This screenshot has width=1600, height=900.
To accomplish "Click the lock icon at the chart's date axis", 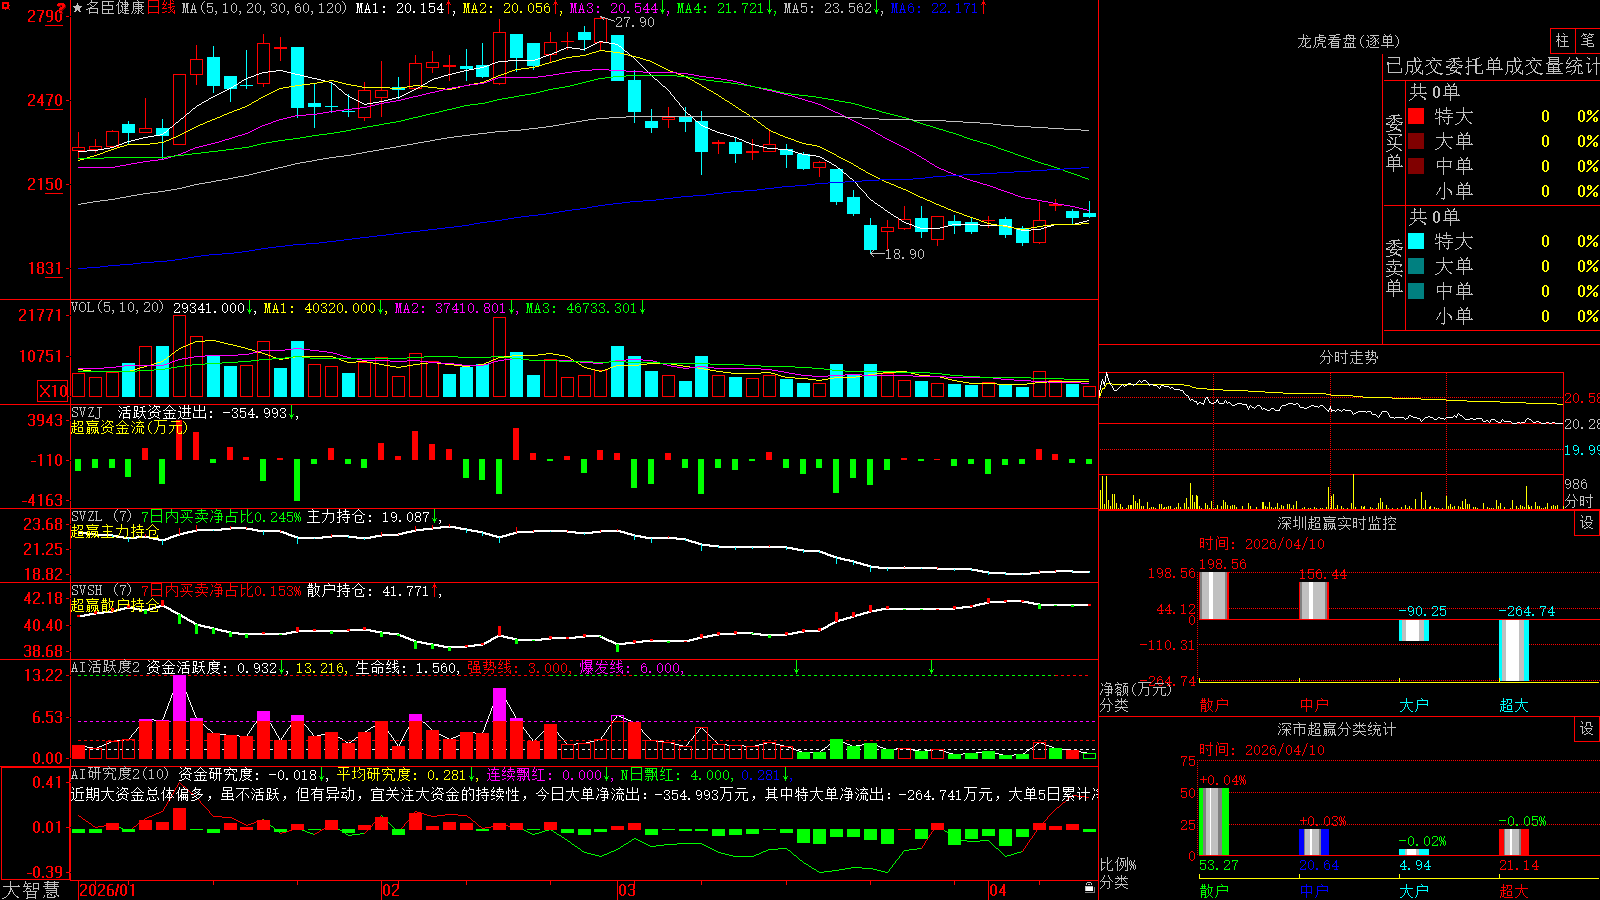I will tap(1089, 888).
